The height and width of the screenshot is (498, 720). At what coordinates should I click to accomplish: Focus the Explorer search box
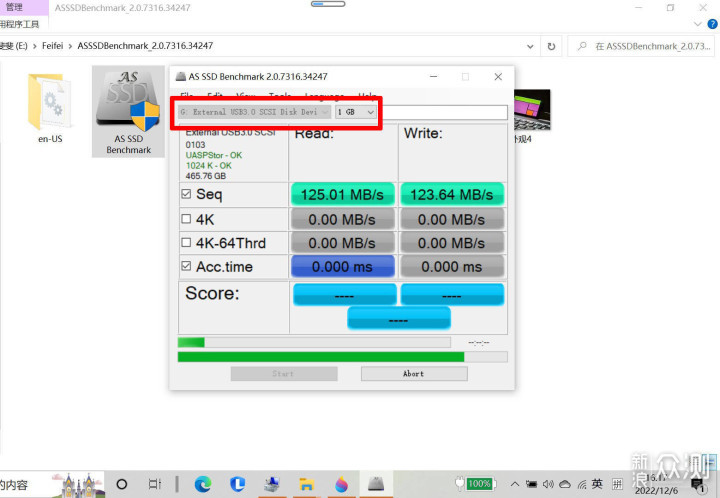643,46
